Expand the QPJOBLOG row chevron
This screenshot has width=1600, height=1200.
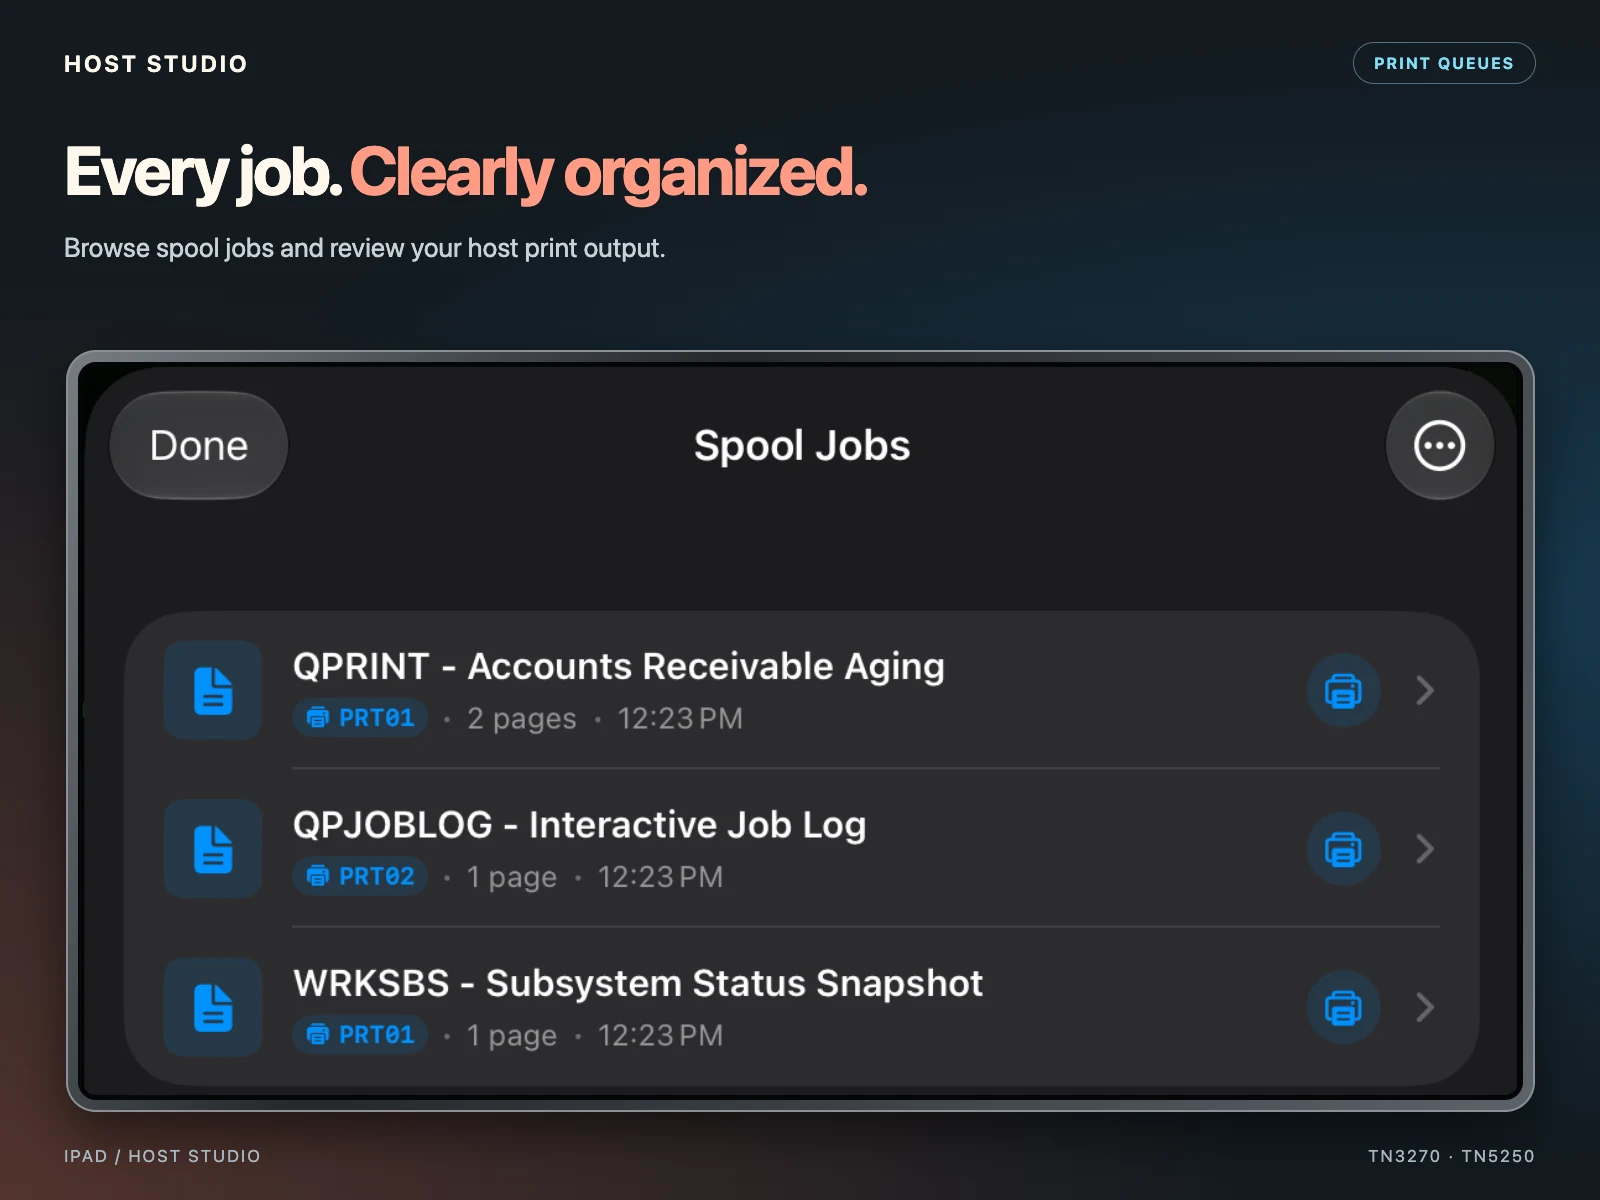[x=1425, y=849]
